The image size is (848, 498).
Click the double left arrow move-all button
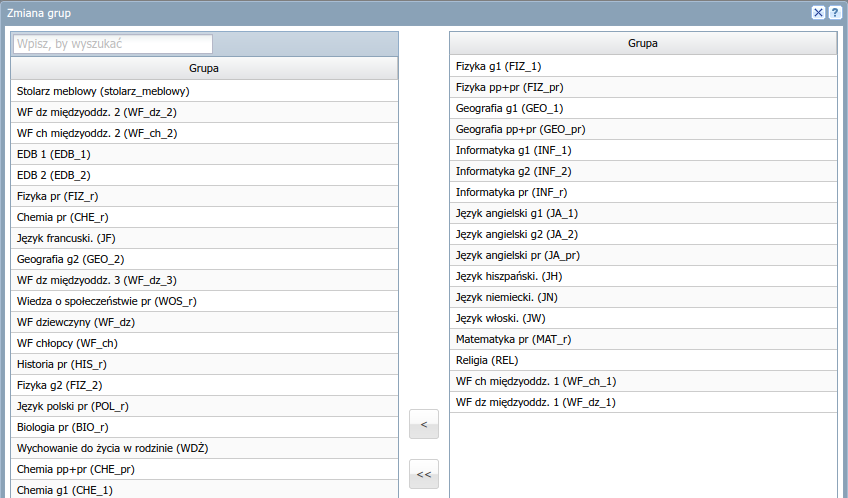point(424,474)
